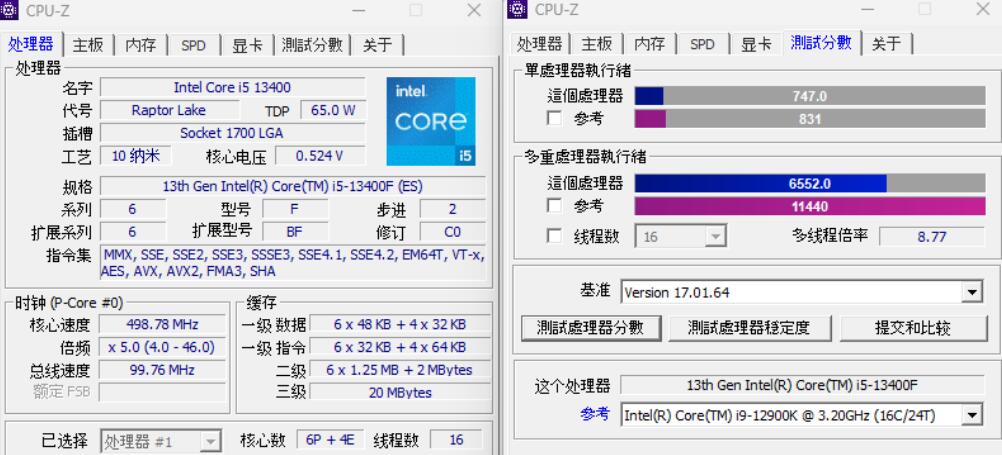Open 内存 tab in right window

pos(649,44)
